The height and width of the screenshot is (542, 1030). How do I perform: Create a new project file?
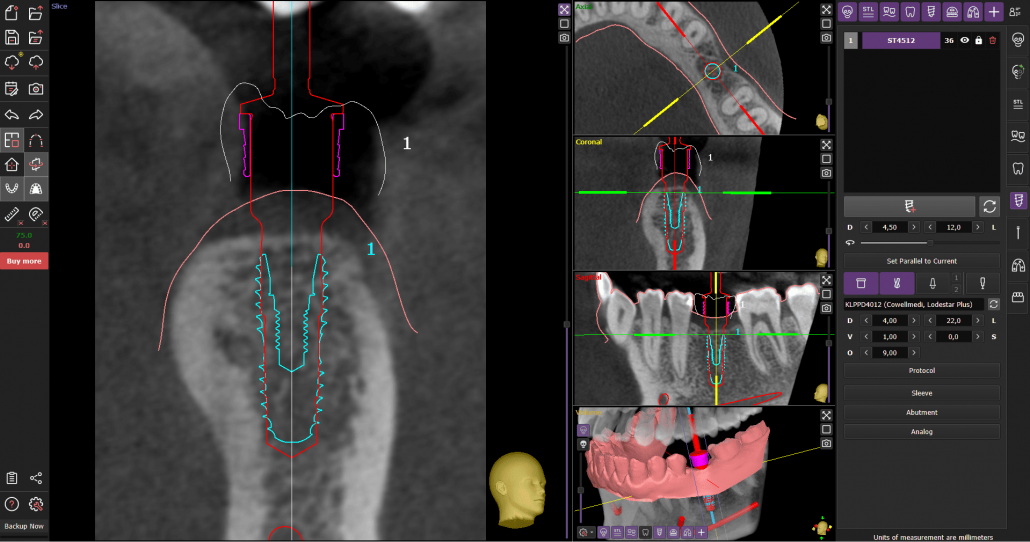[x=12, y=12]
